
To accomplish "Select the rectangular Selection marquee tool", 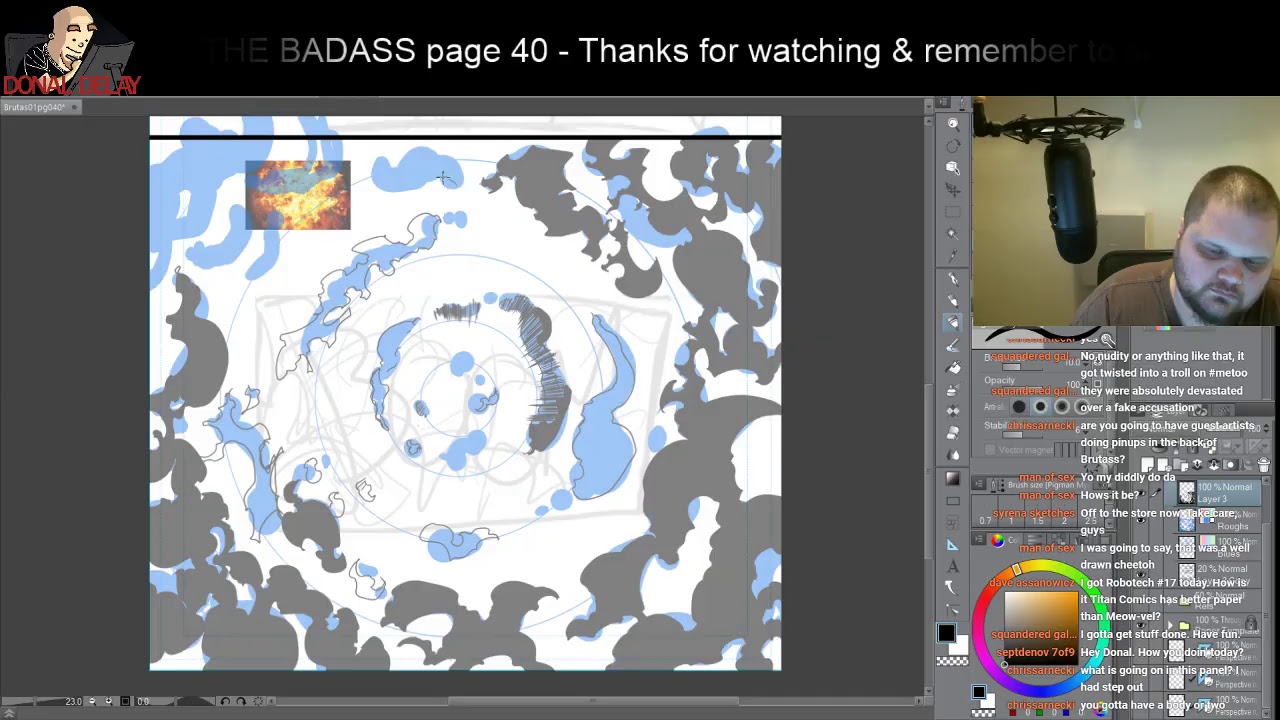I will coord(953,212).
